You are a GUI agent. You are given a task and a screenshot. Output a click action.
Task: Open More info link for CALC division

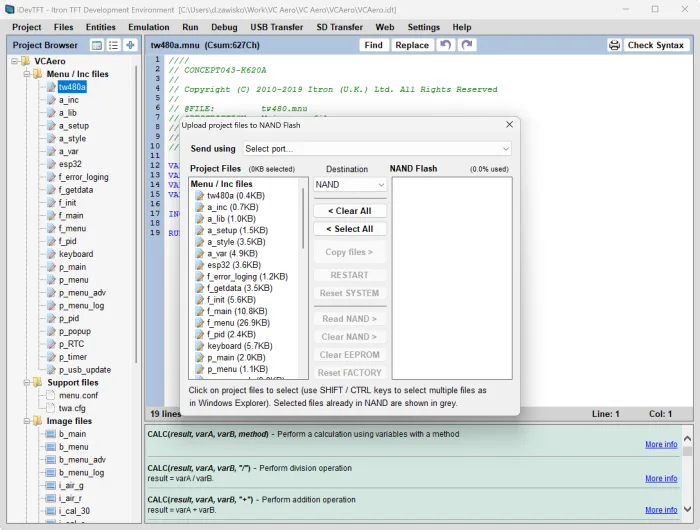(661, 478)
